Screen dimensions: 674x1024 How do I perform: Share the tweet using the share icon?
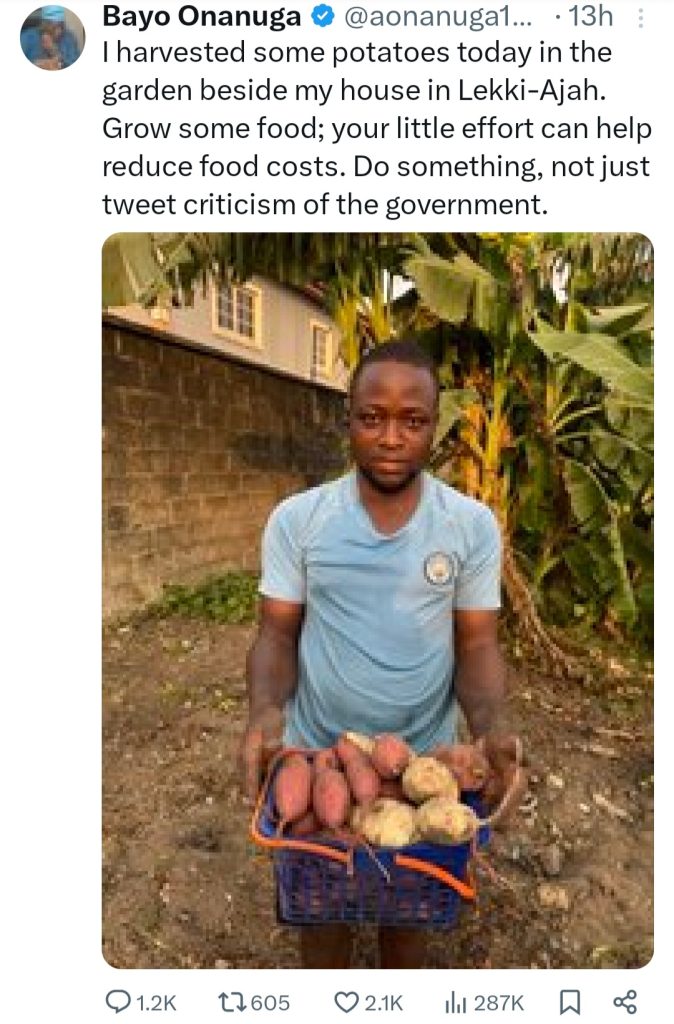[x=624, y=1001]
